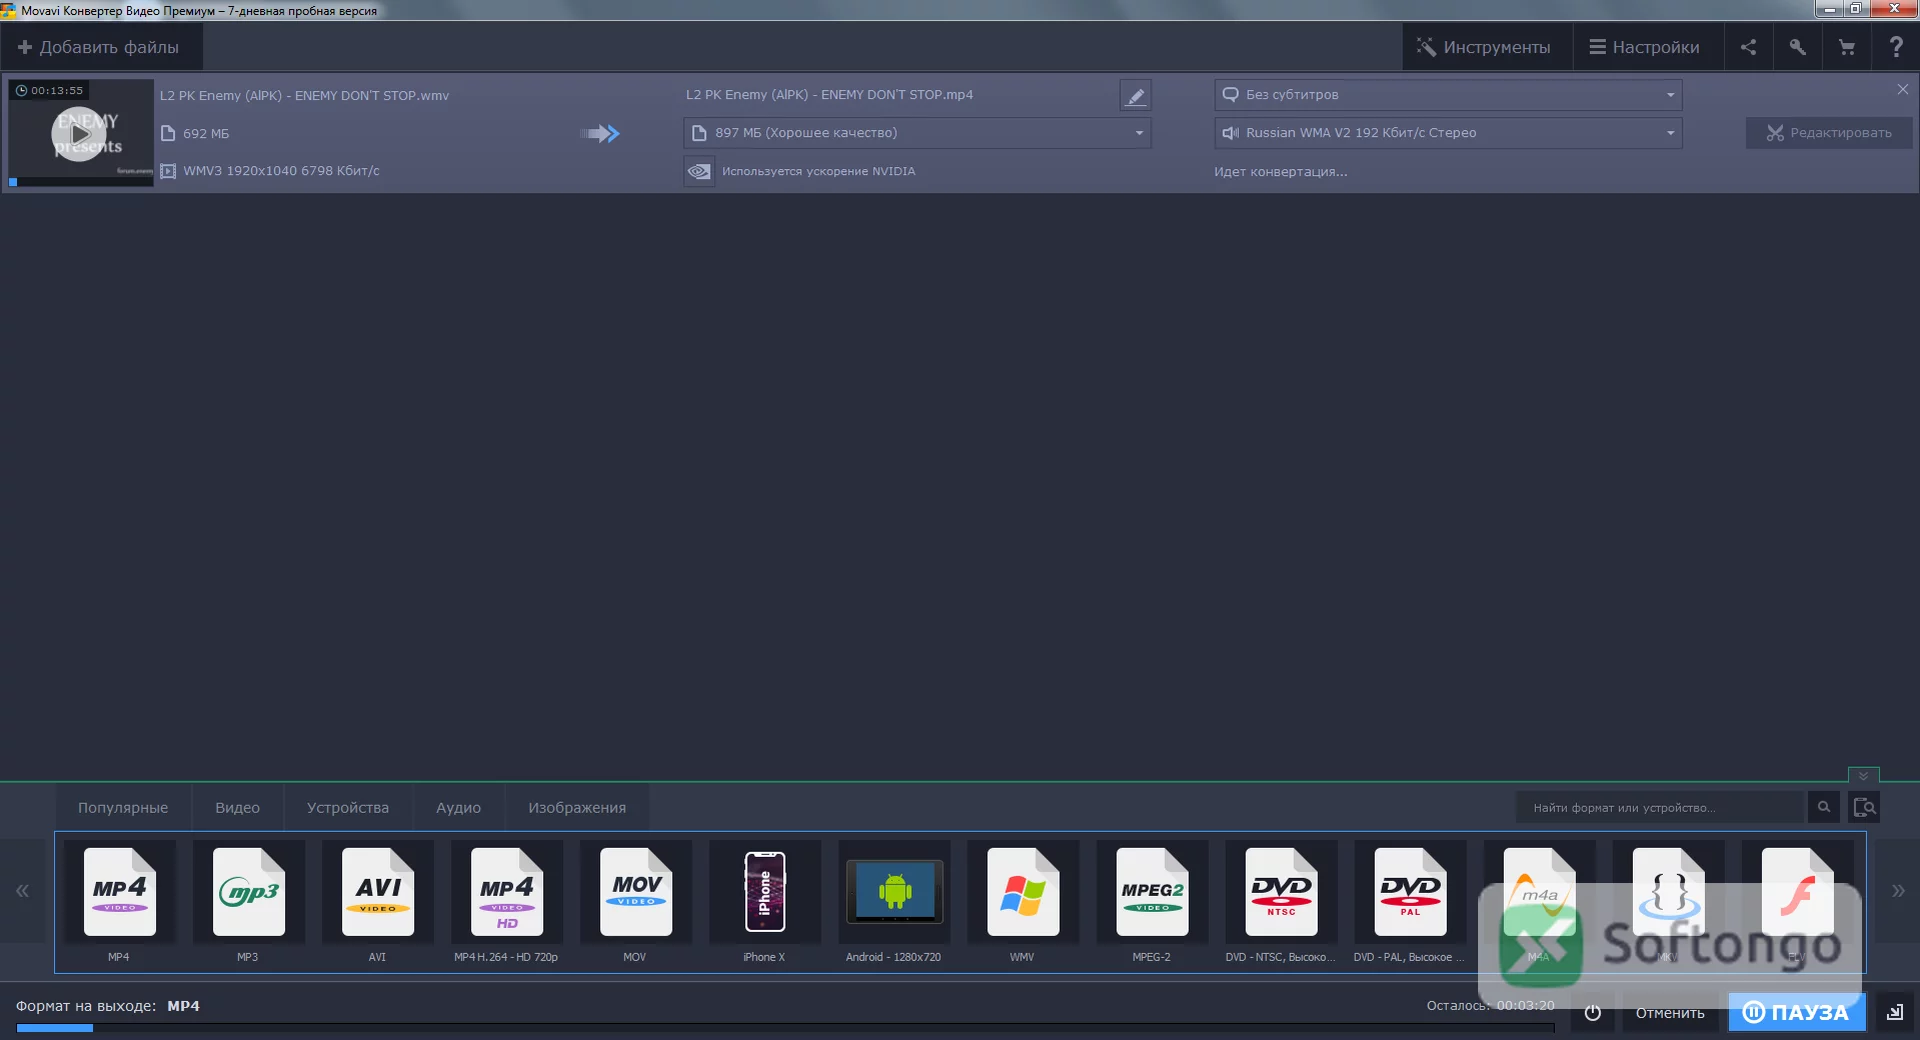Click the Редактировать button
The image size is (1920, 1040).
(1829, 133)
